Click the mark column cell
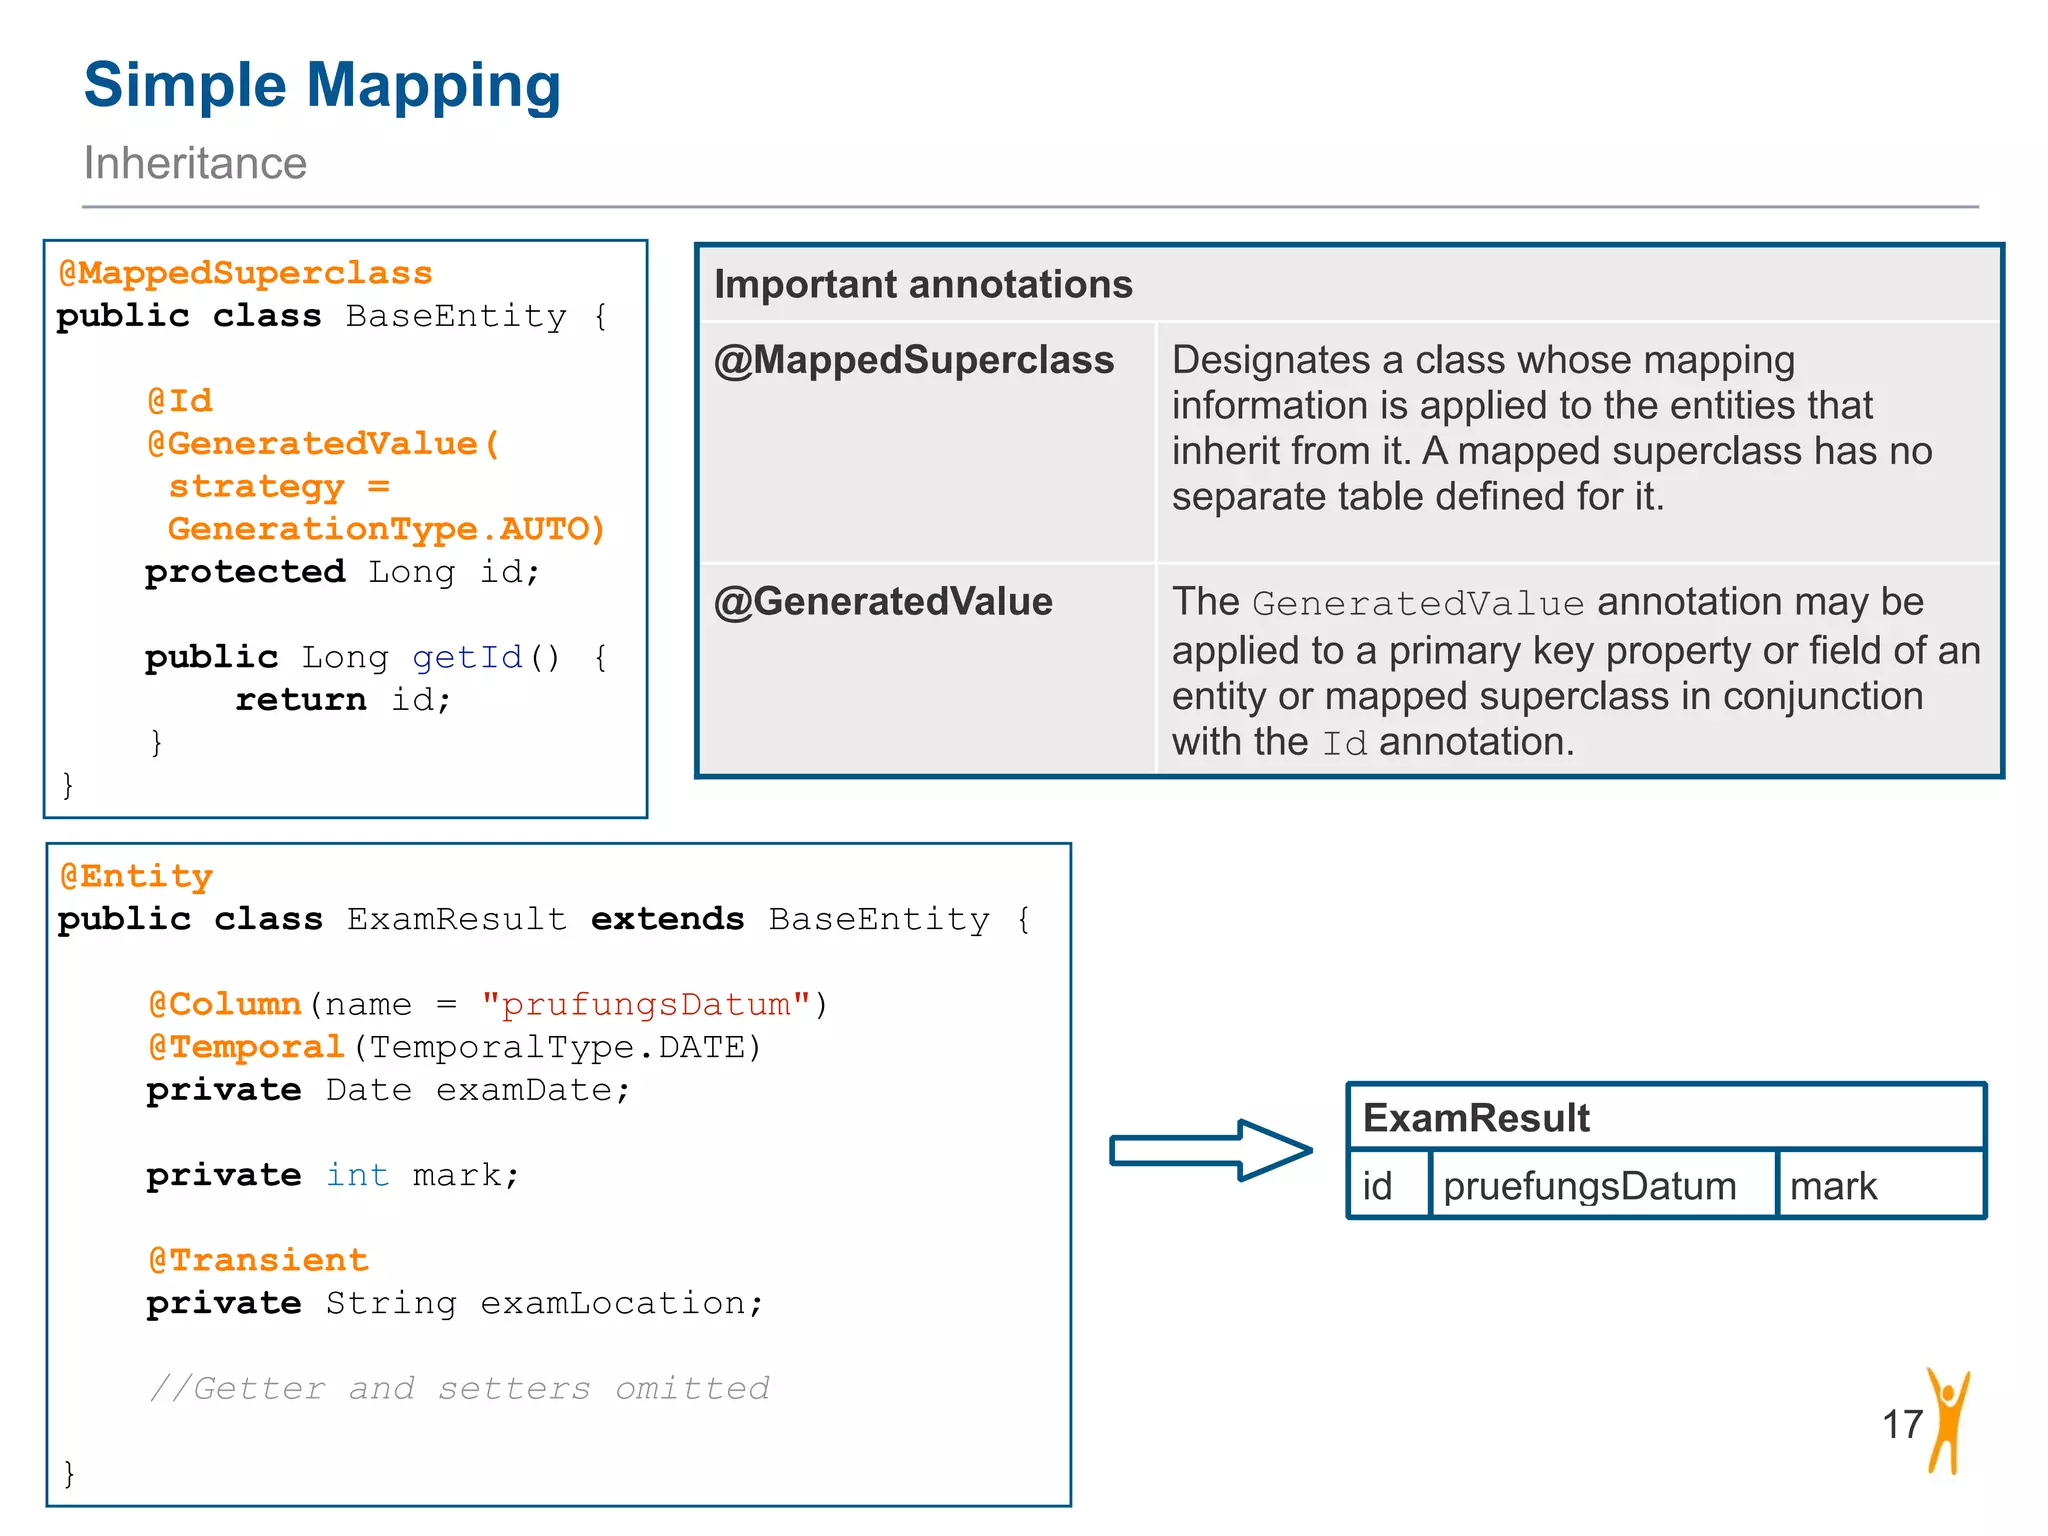Image resolution: width=2048 pixels, height=1536 pixels. point(1833,1187)
